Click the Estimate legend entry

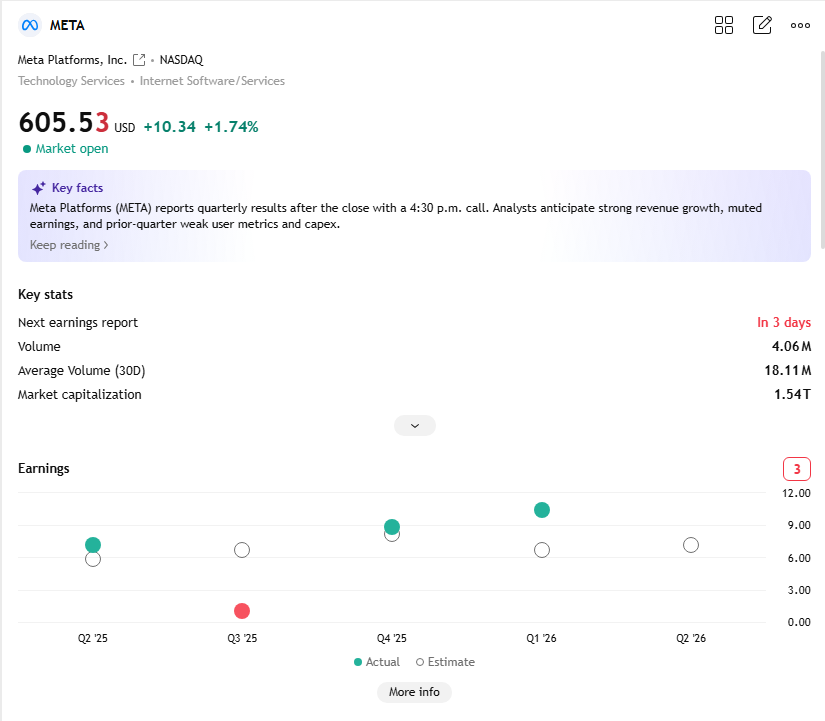tap(445, 662)
